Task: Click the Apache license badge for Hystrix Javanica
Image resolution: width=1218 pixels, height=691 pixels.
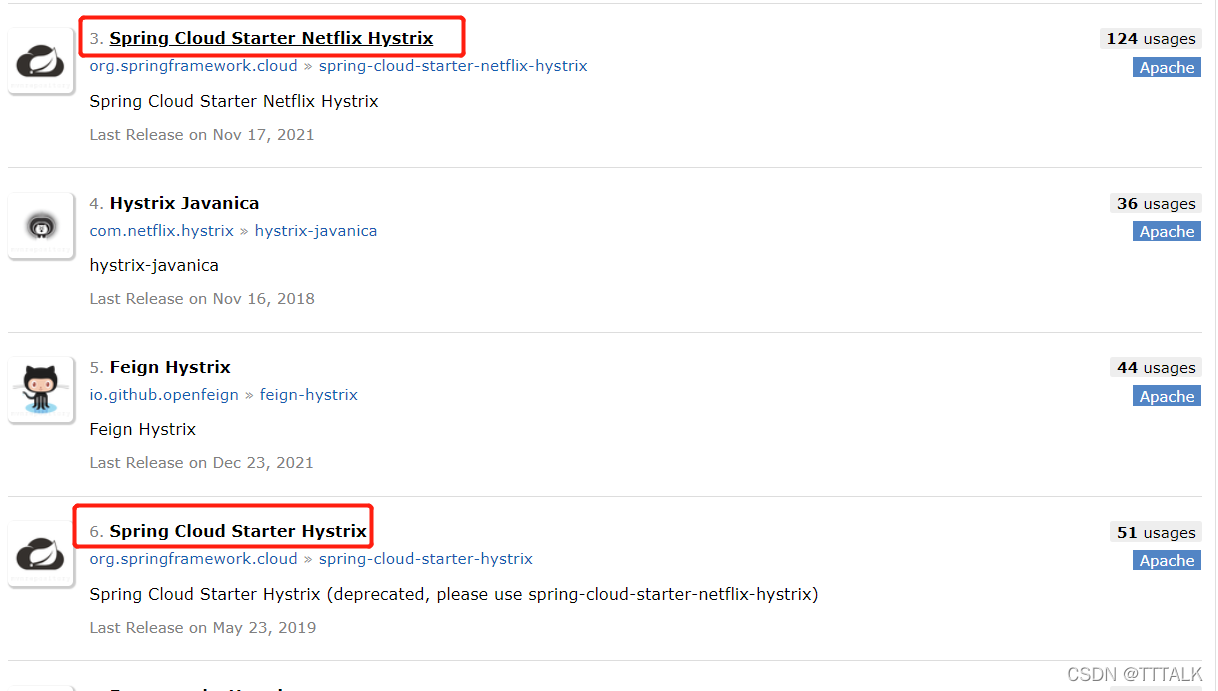Action: pyautogui.click(x=1167, y=232)
